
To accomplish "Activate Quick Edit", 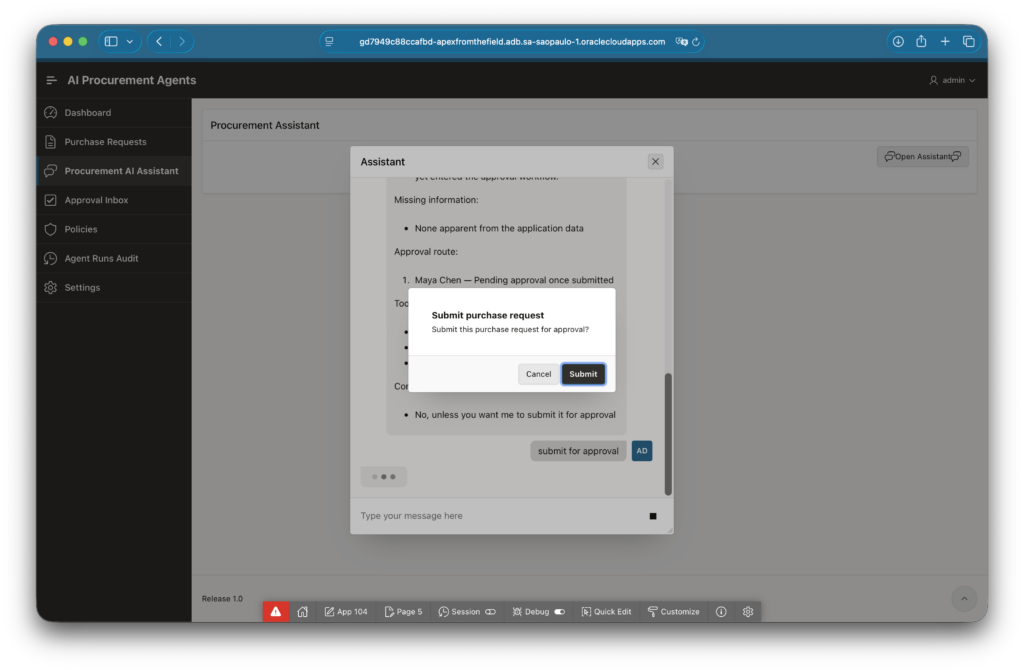I will click(606, 612).
